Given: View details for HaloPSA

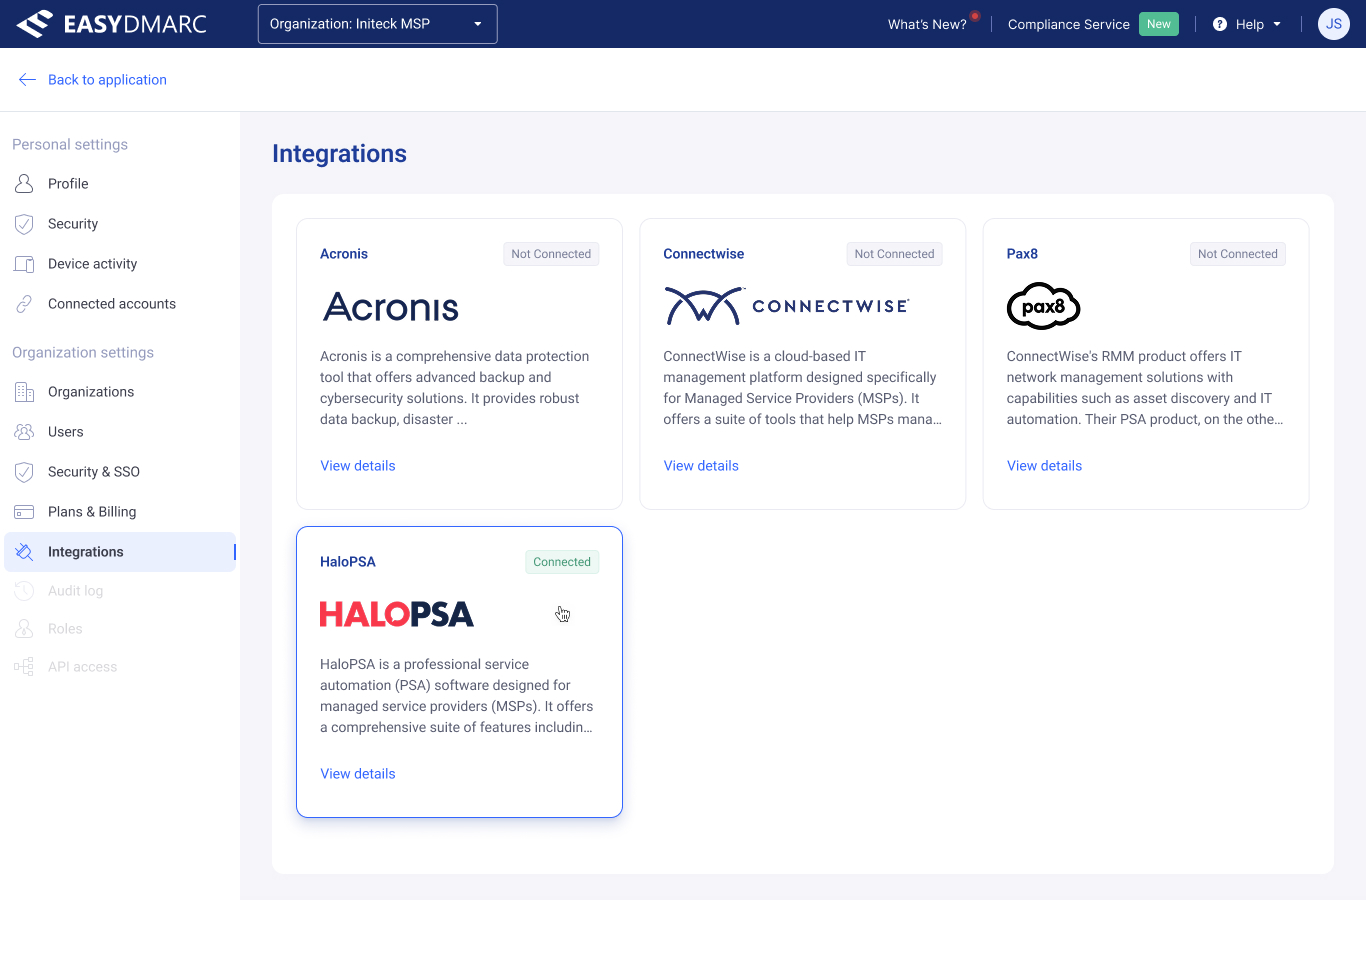Looking at the screenshot, I should (358, 774).
